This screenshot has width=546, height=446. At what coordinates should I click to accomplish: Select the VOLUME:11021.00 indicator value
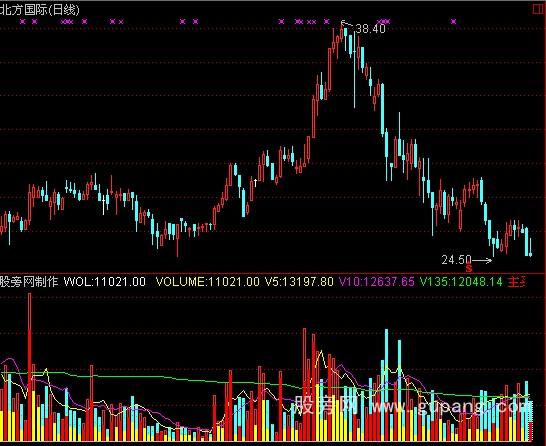(208, 281)
